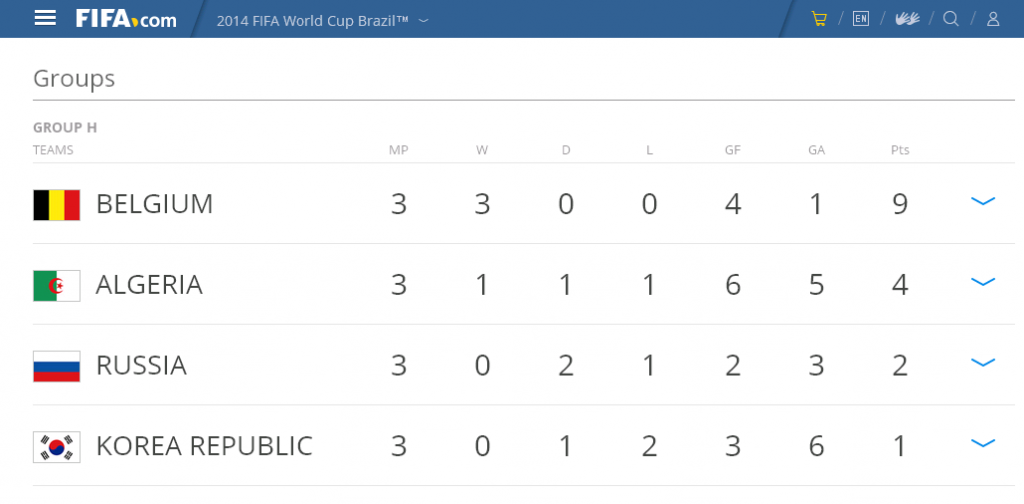The height and width of the screenshot is (504, 1024).
Task: Click the Russia flag icon
Action: (x=57, y=366)
